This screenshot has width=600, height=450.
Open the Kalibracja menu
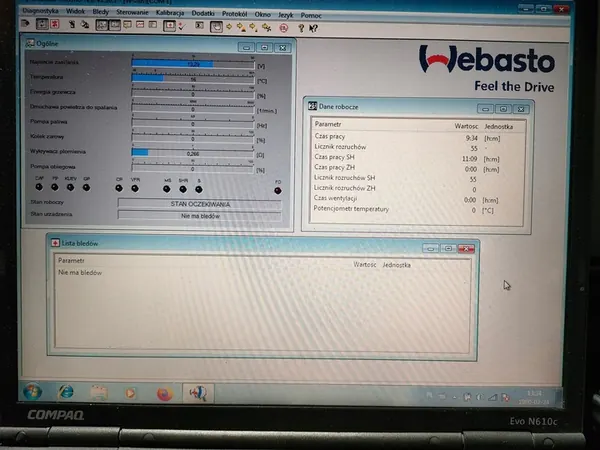172,11
